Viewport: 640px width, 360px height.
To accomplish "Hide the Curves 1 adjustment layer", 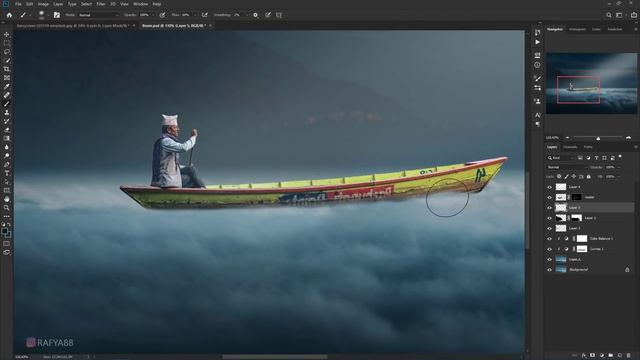I will 549,249.
